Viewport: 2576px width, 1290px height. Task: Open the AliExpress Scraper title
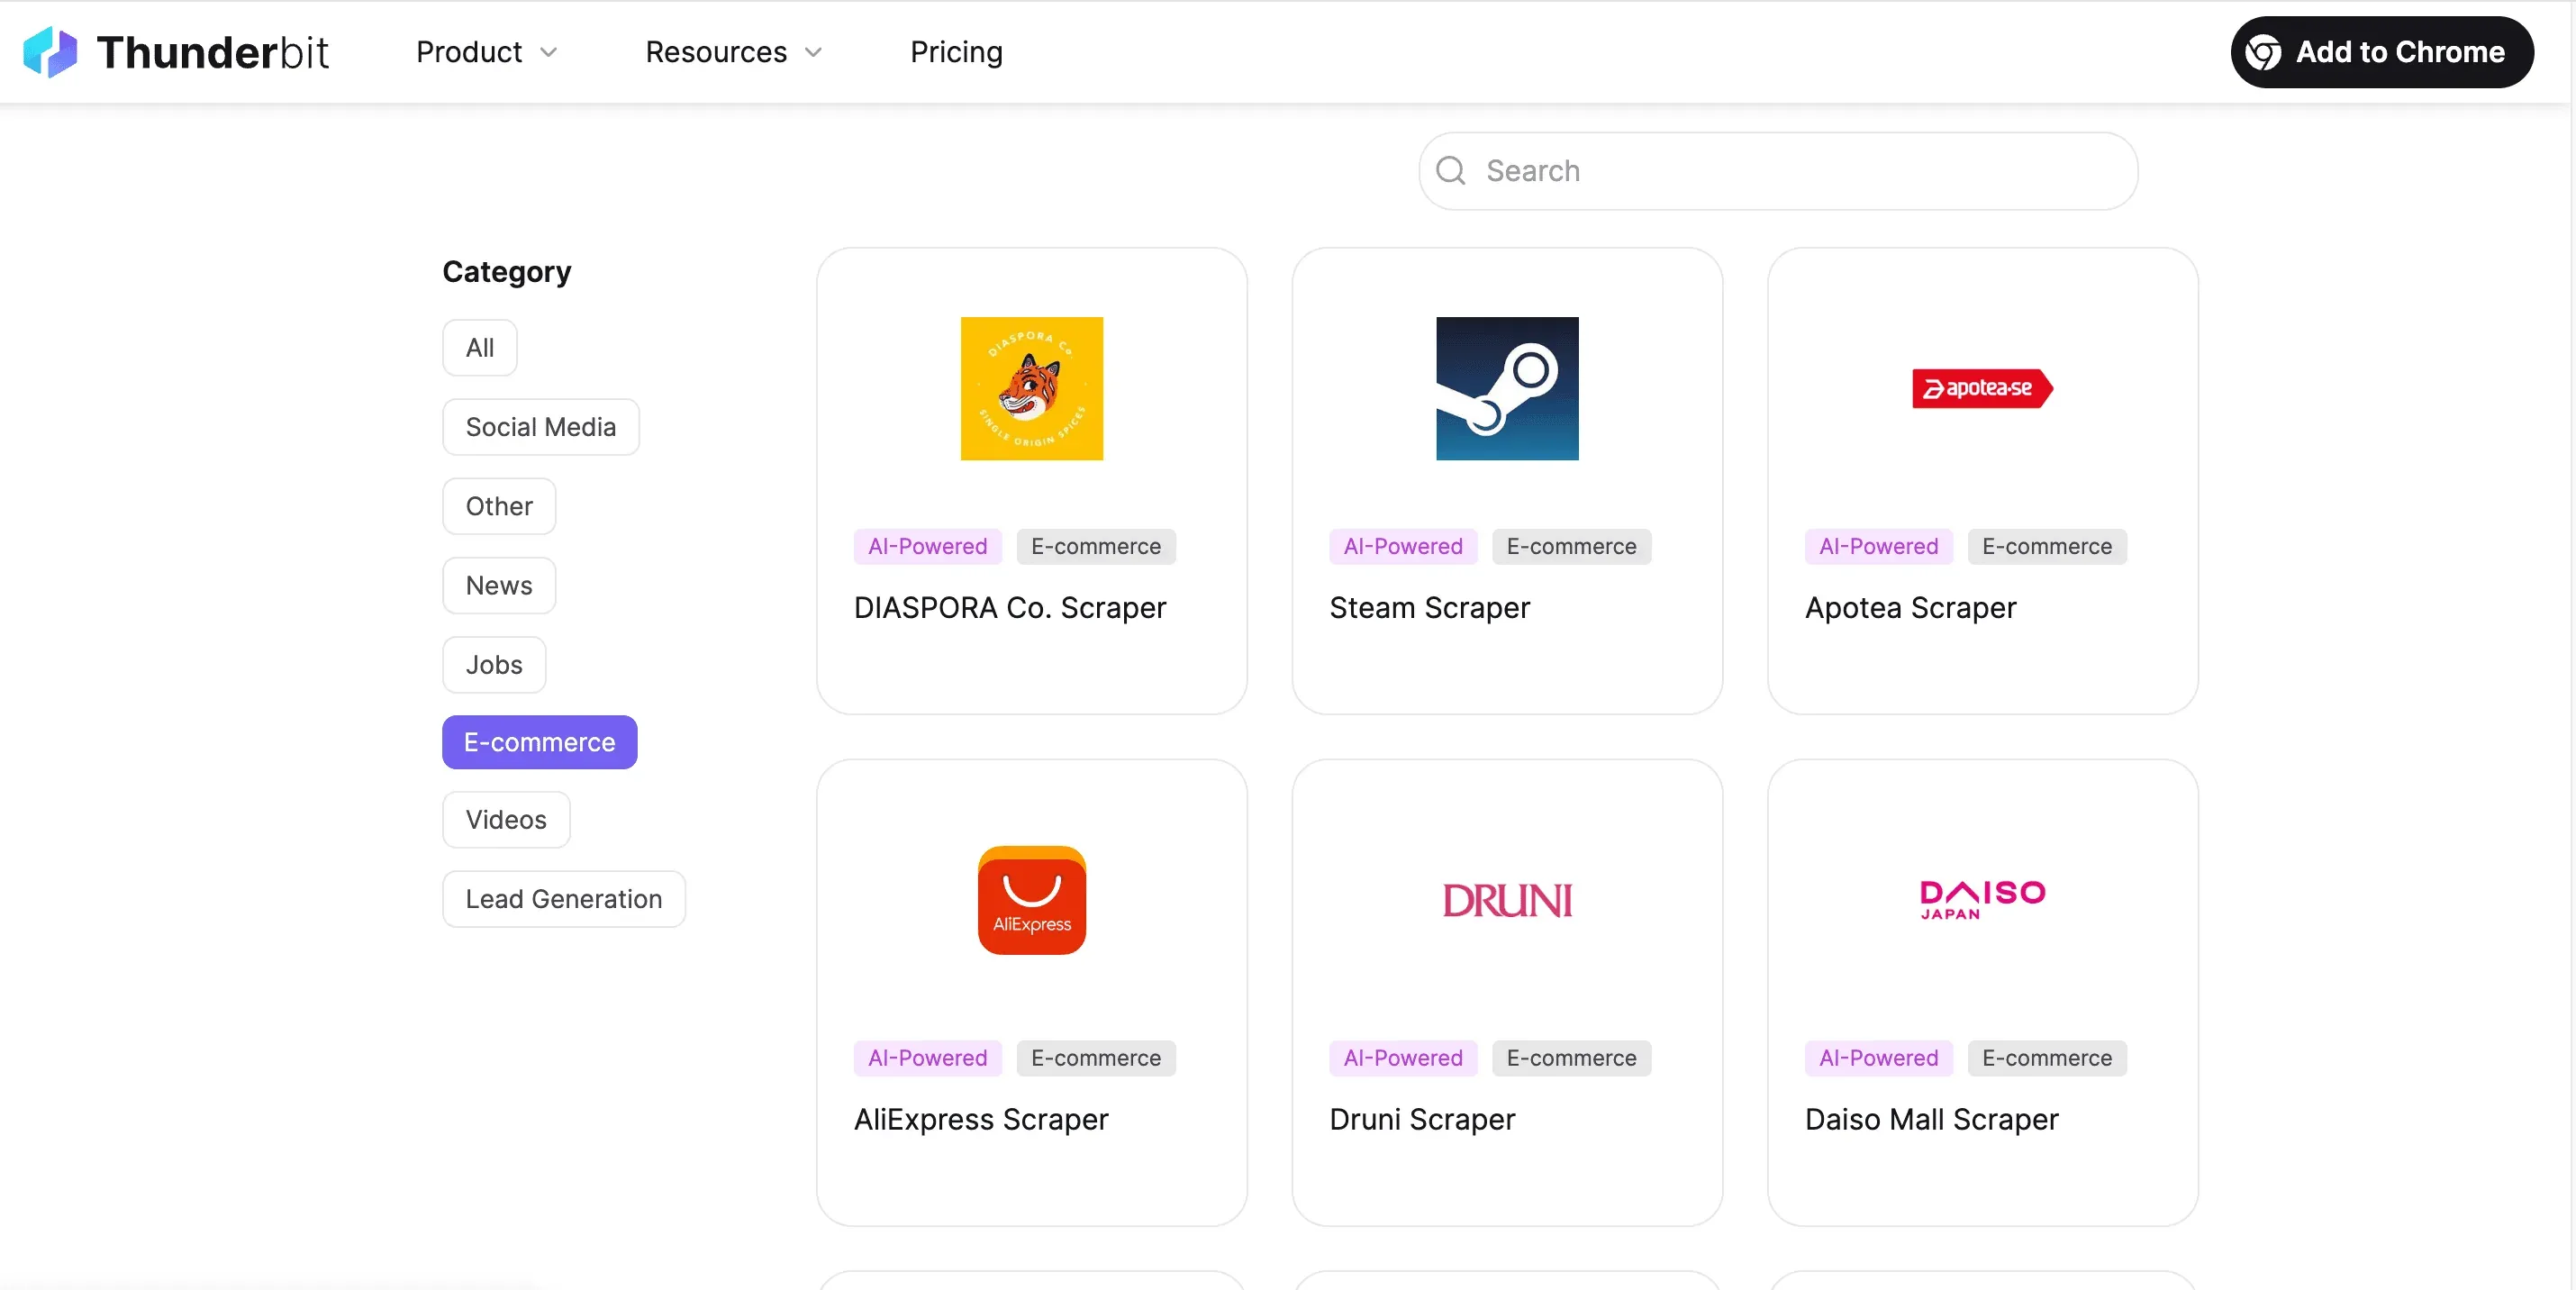981,1119
